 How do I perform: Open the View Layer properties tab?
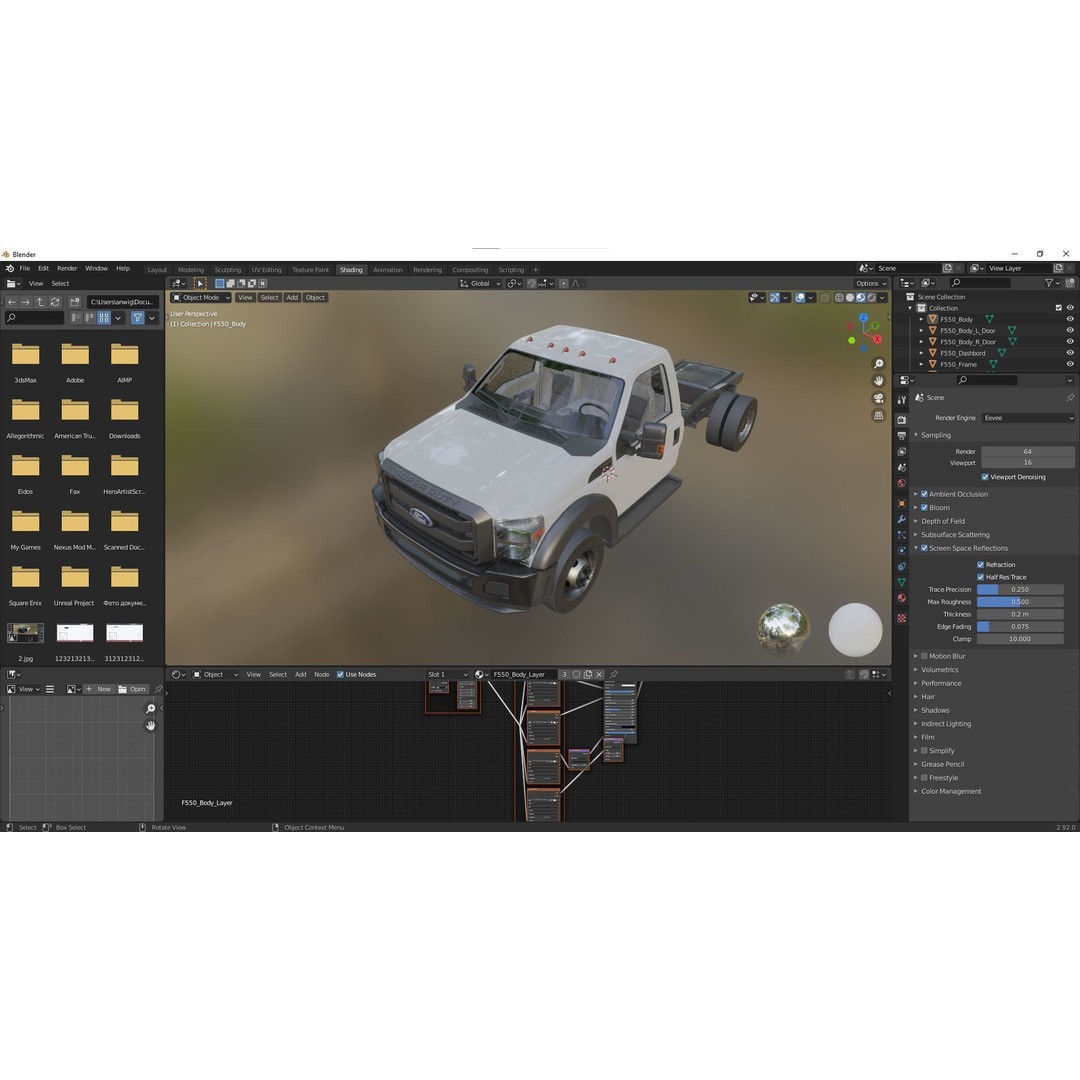coord(902,451)
